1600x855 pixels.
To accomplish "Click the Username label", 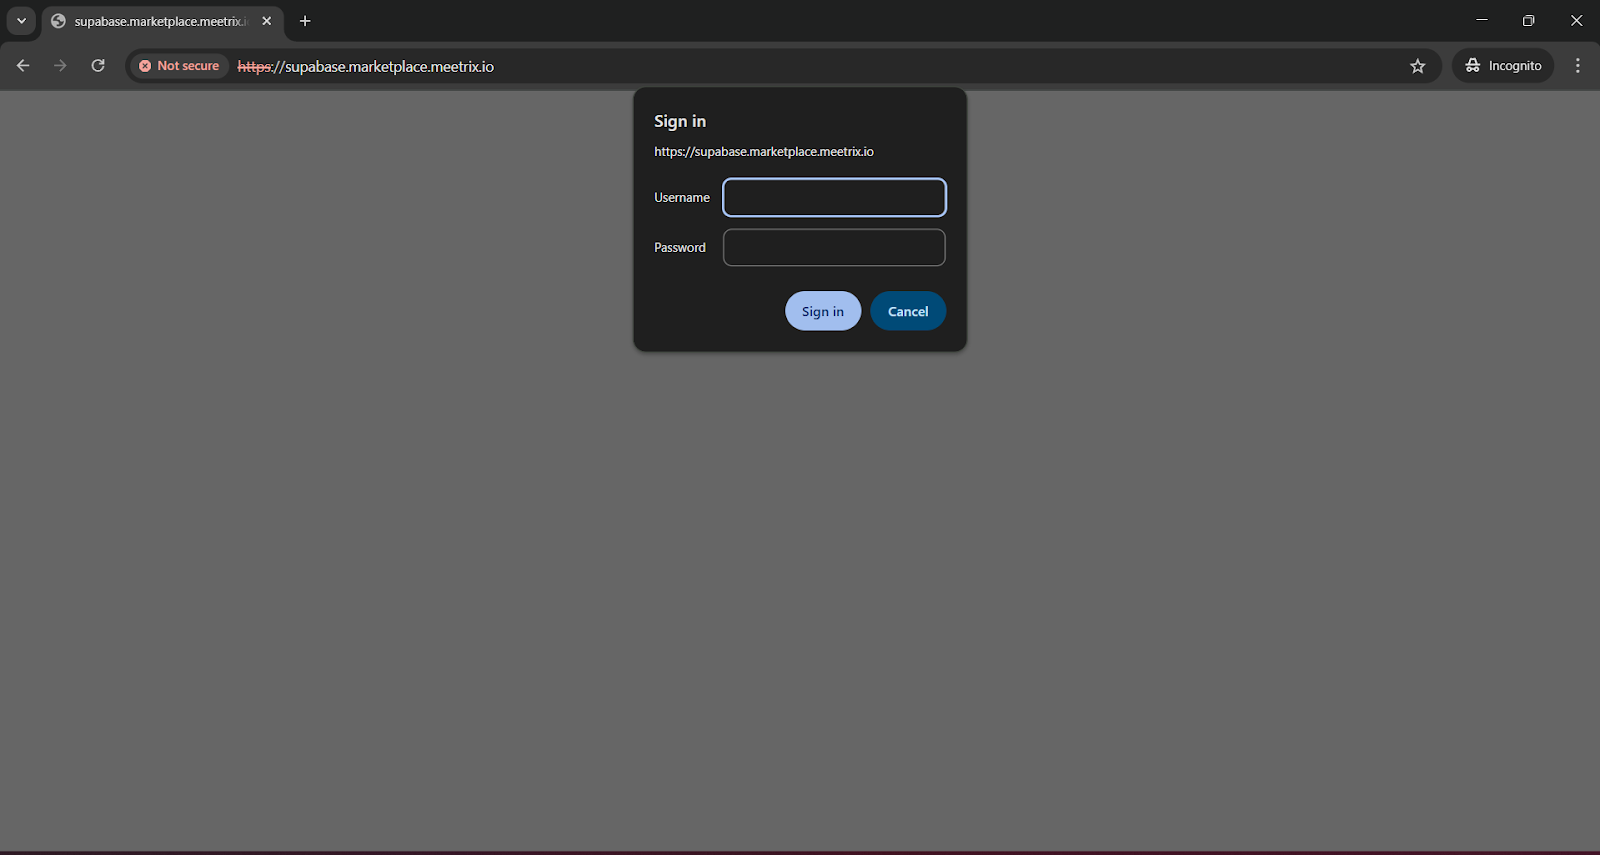I will click(682, 198).
